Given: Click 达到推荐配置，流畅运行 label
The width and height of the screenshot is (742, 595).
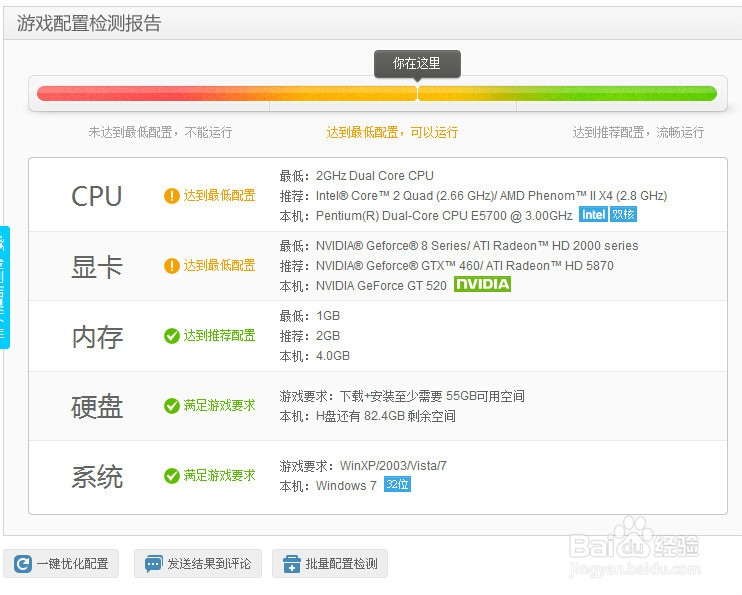Looking at the screenshot, I should point(638,132).
